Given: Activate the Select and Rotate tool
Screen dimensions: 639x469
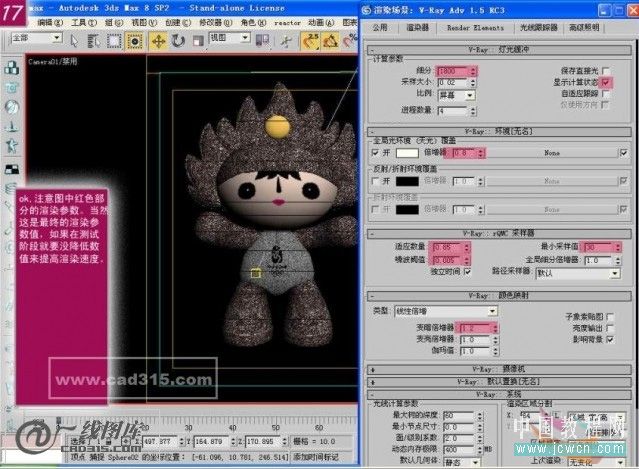Looking at the screenshot, I should pyautogui.click(x=178, y=41).
